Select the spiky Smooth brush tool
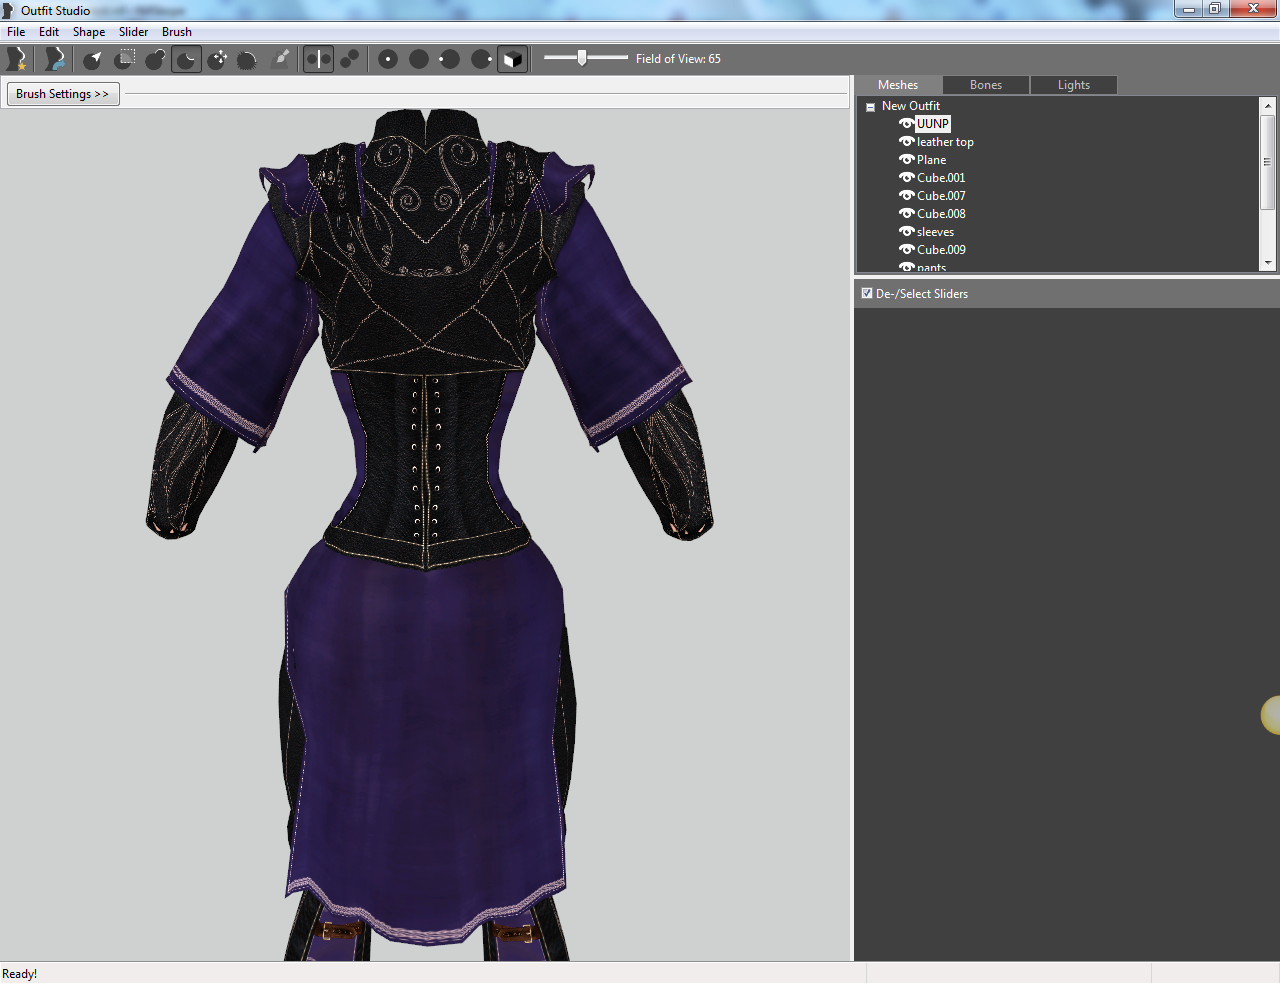Screen dimensions: 1280x984 click(247, 59)
